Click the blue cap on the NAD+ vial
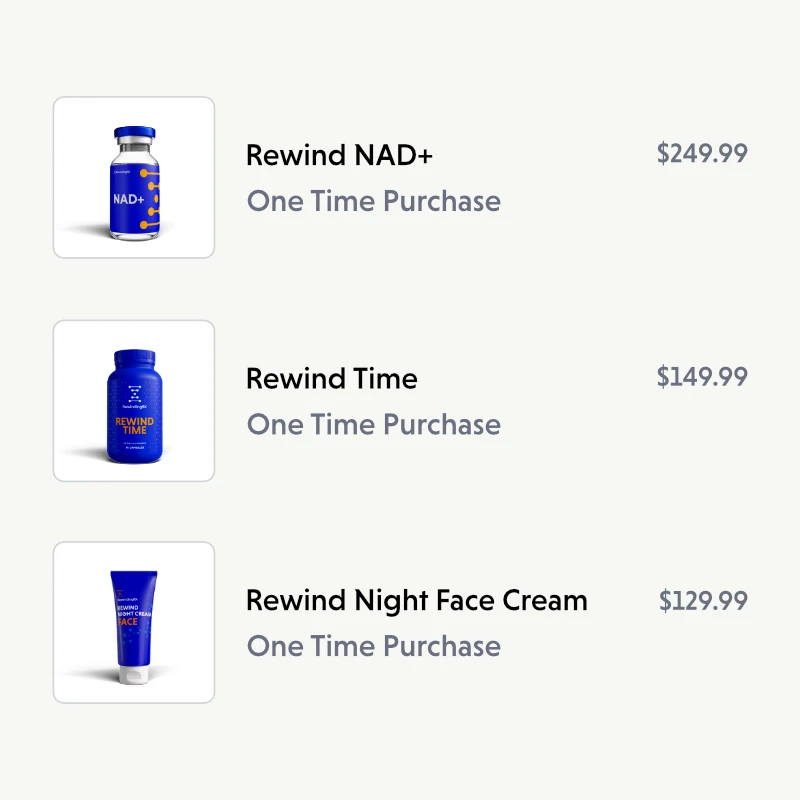 pos(135,133)
